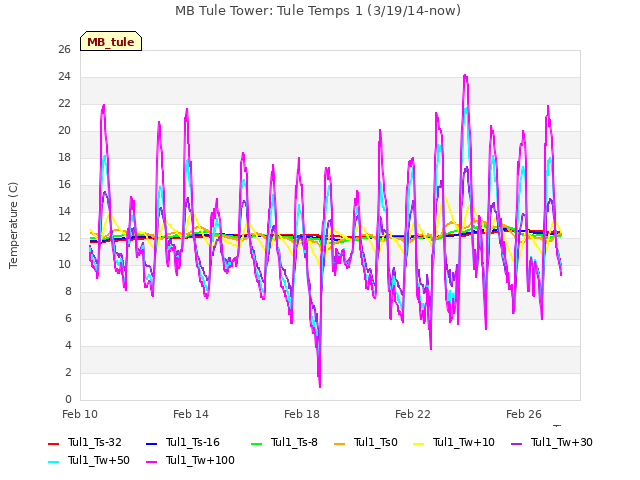
Task: Click the magenta Tul1_Tw+100 legend swatch
Action: (x=151, y=462)
